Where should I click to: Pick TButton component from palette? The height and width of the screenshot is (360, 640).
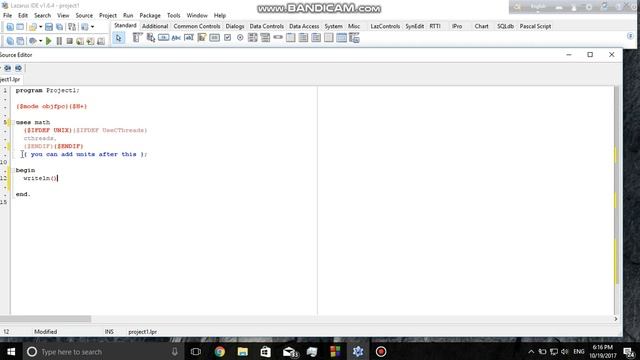pos(163,38)
